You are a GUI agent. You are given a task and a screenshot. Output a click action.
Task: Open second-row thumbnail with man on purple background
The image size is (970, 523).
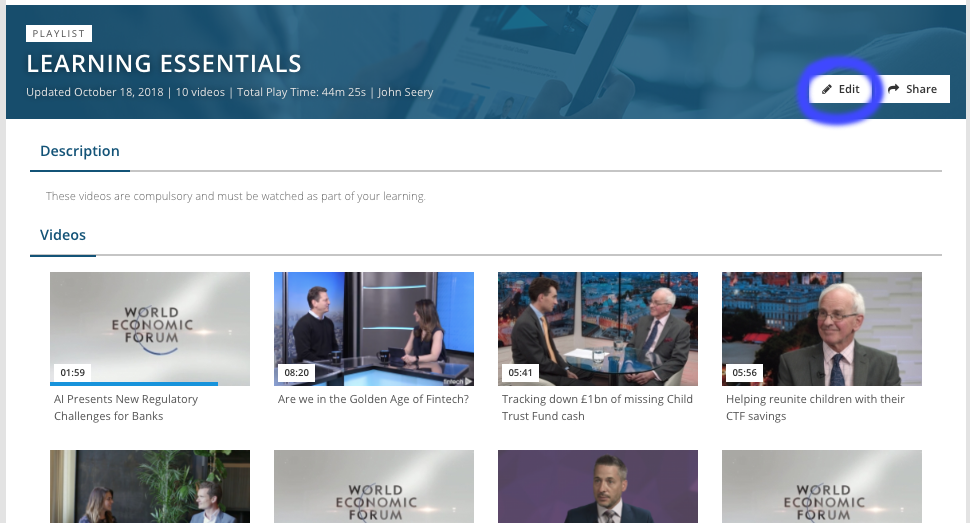[598, 486]
